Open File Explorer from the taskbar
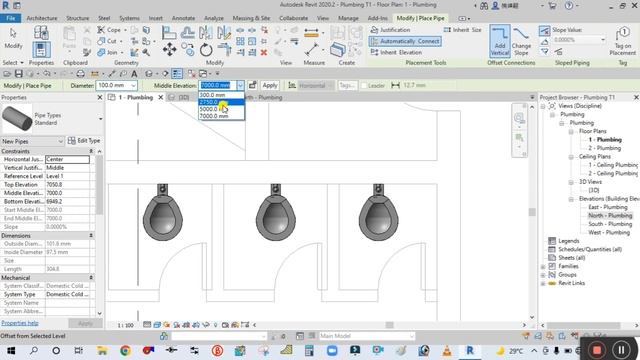640x360 pixels. [102, 350]
